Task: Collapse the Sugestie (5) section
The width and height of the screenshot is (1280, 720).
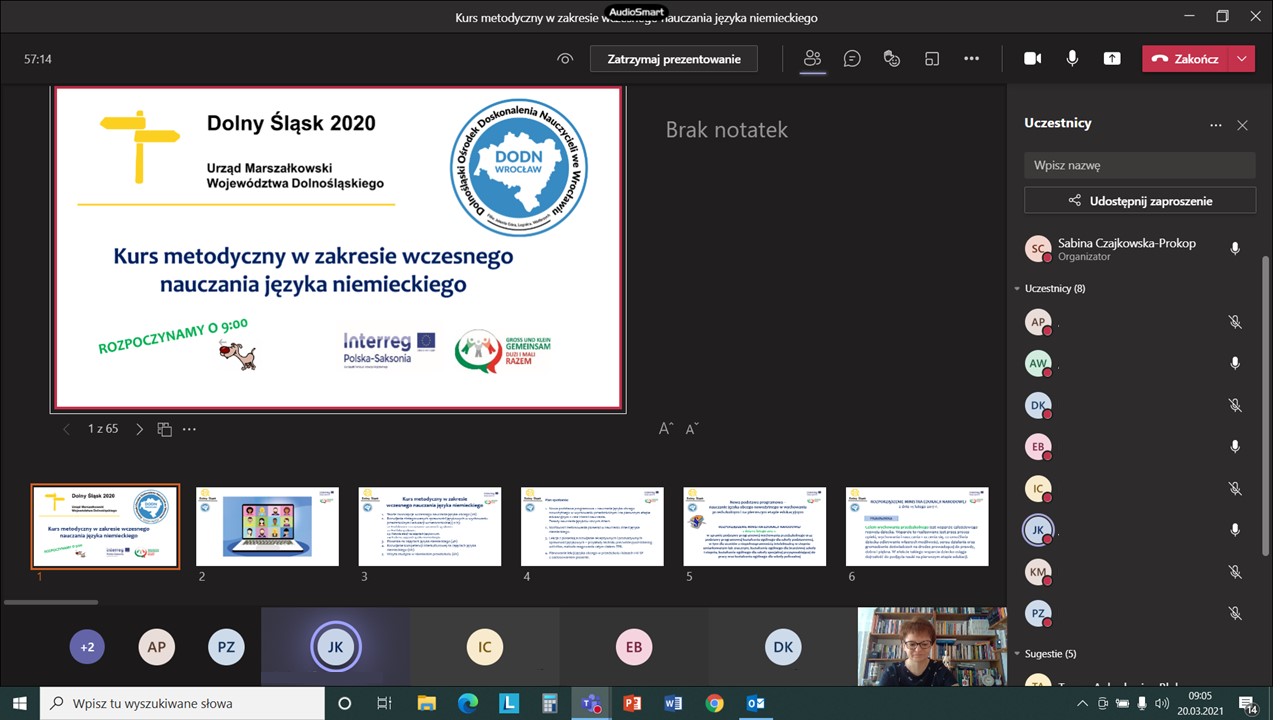Action: pyautogui.click(x=1018, y=654)
